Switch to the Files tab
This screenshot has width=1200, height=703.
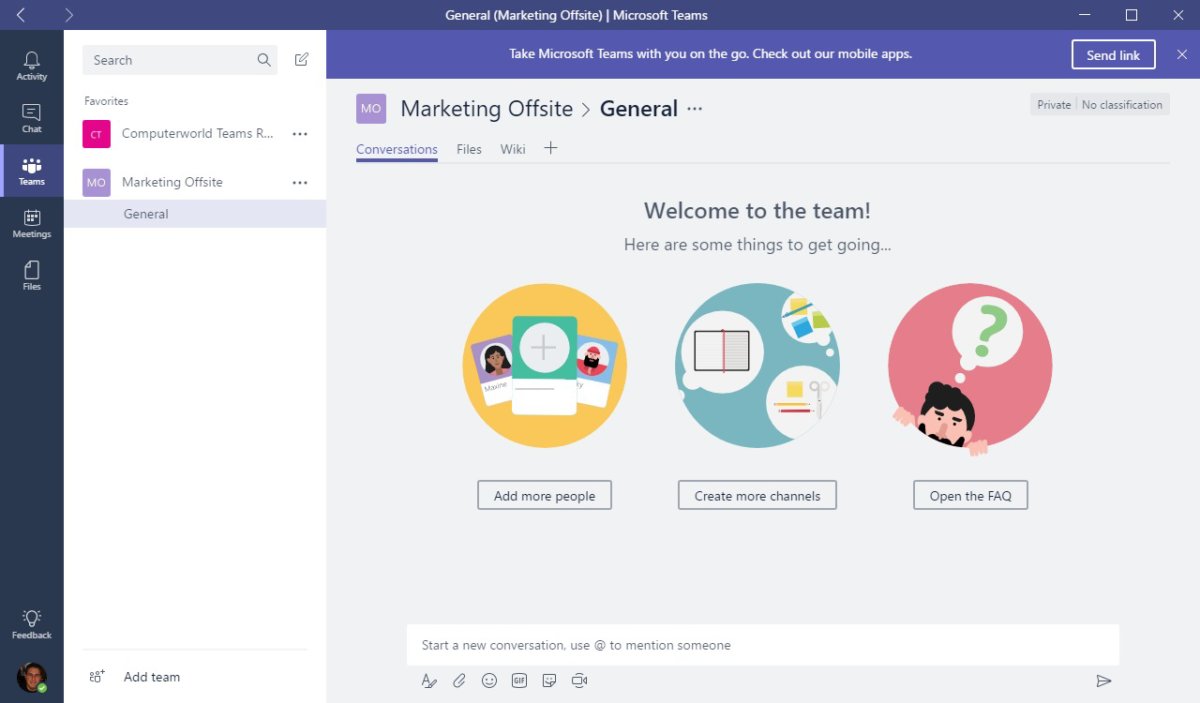(469, 149)
